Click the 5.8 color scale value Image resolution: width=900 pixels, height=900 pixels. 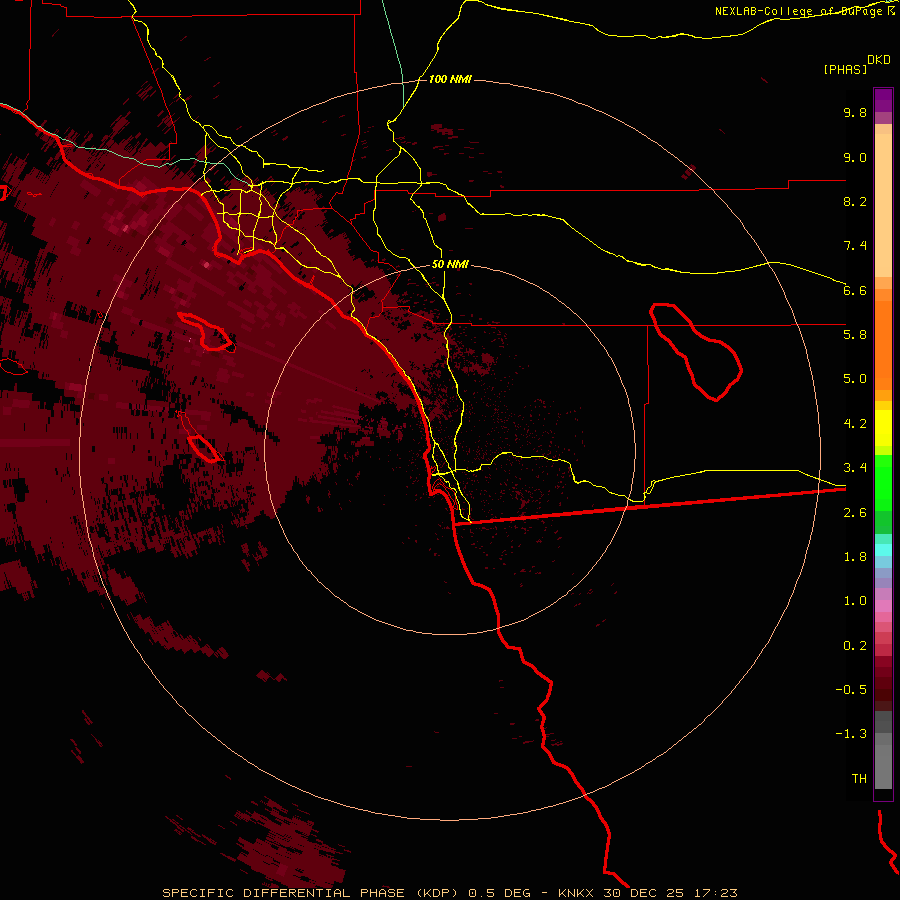(855, 335)
